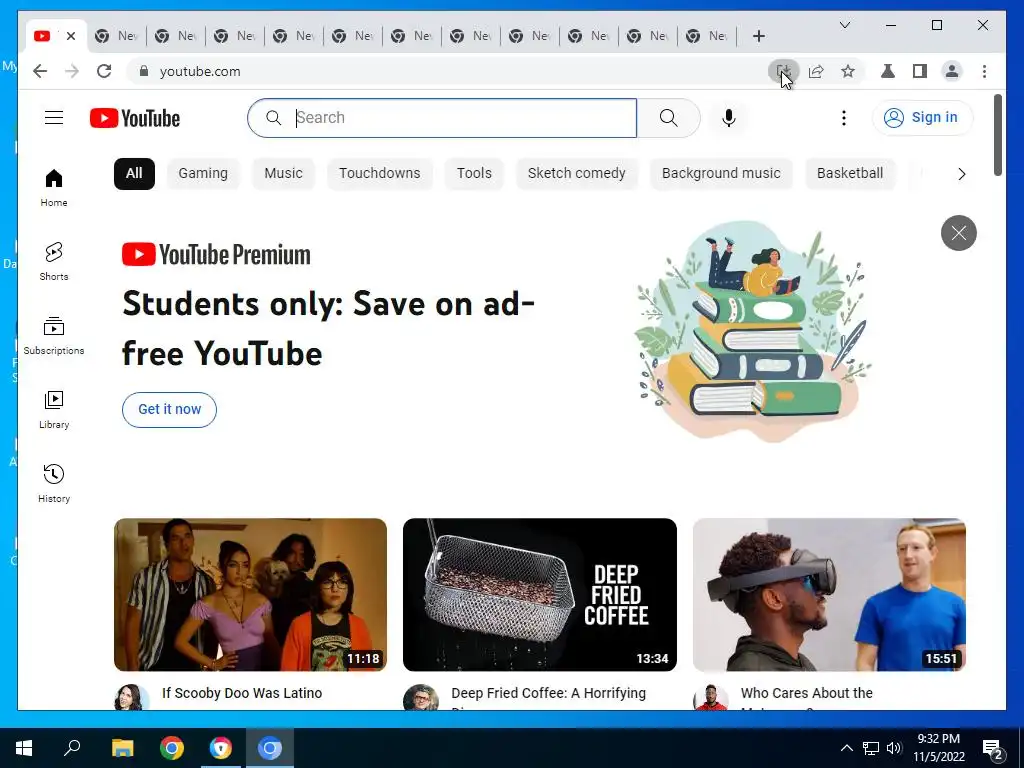Click Deep Fried Coffee video title
Screen dimensions: 1024x768
549,693
